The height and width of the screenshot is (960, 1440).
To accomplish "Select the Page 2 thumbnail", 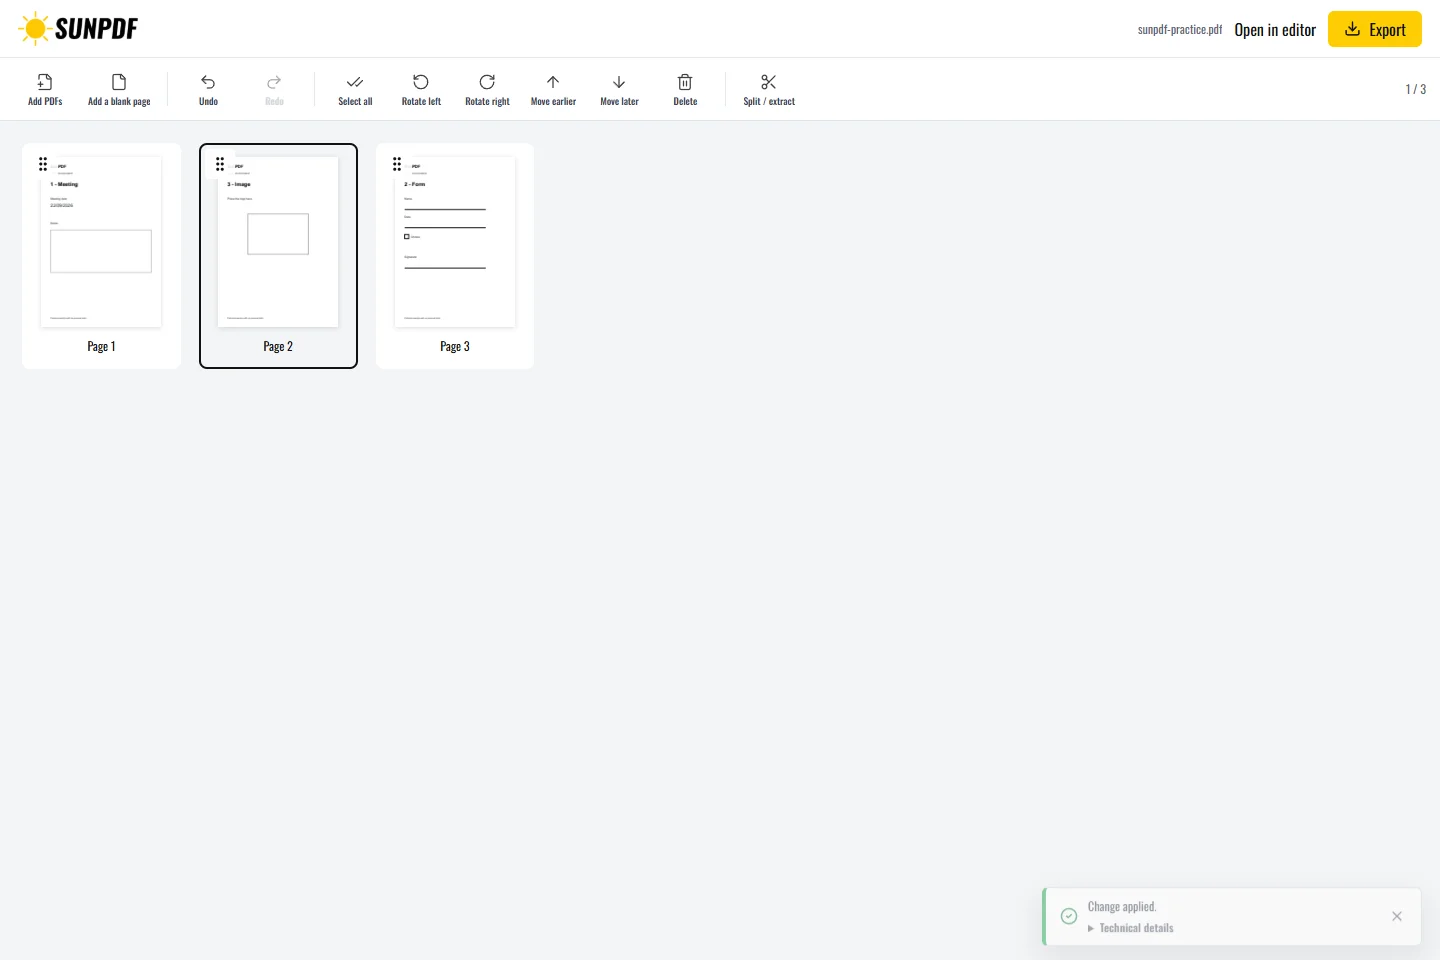I will coord(278,242).
